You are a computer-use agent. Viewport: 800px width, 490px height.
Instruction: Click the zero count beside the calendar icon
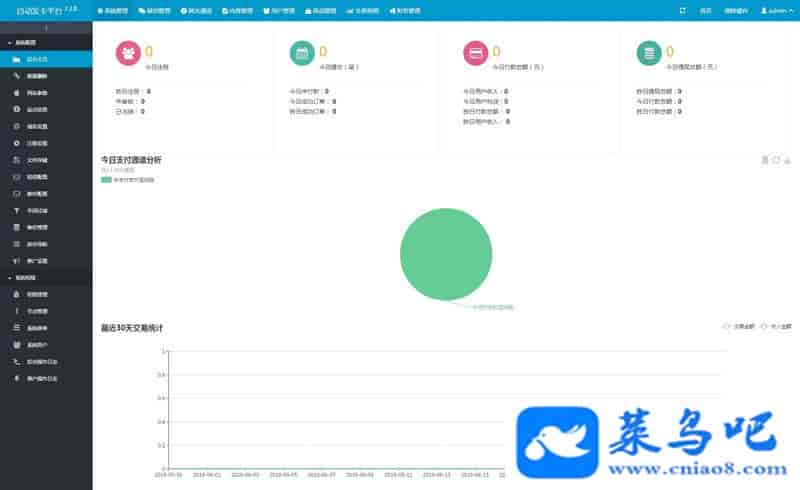coord(323,51)
